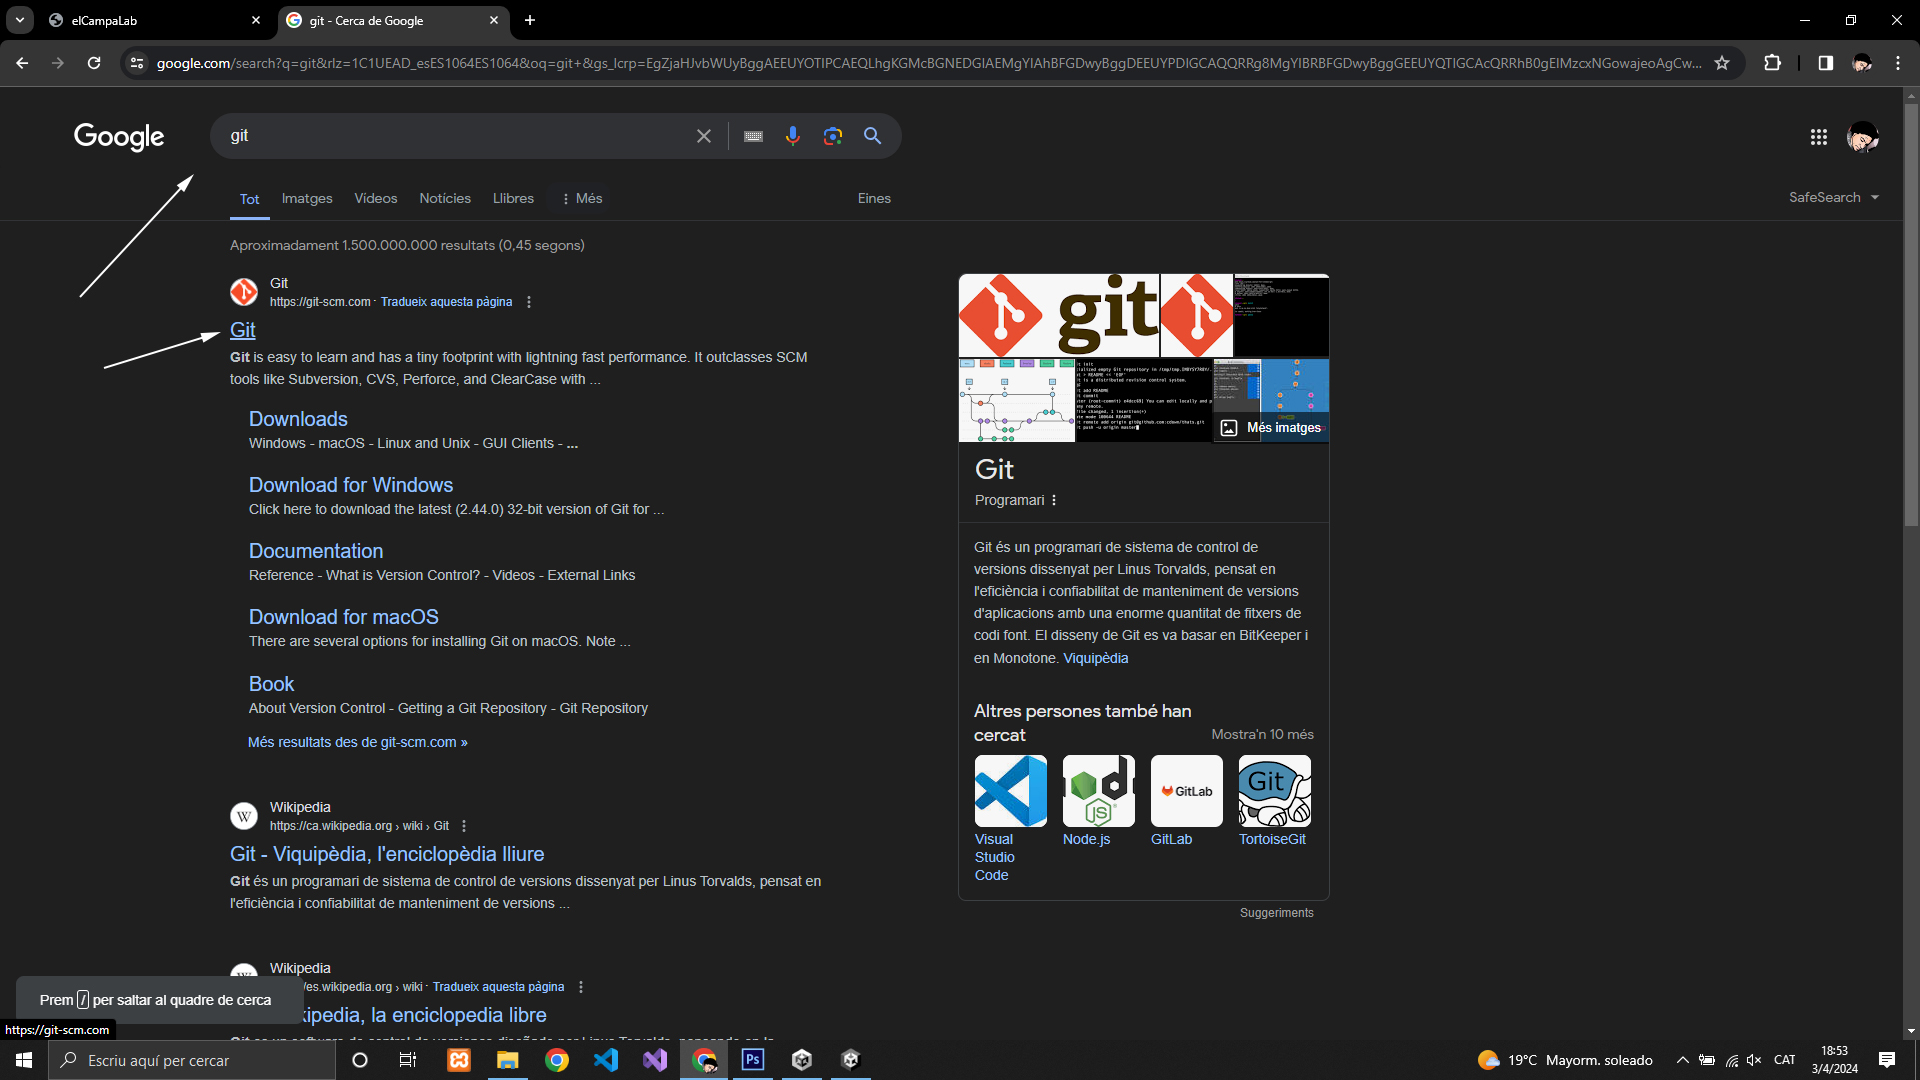Bookmark this page with star icon
Screen dimensions: 1920x1080
pos(1722,63)
